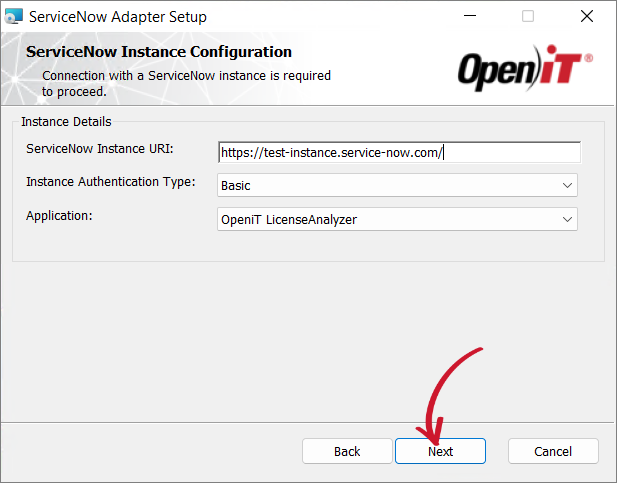Click the 'ServiceNow Adapter Setup' window title
617x483 pixels.
118,17
